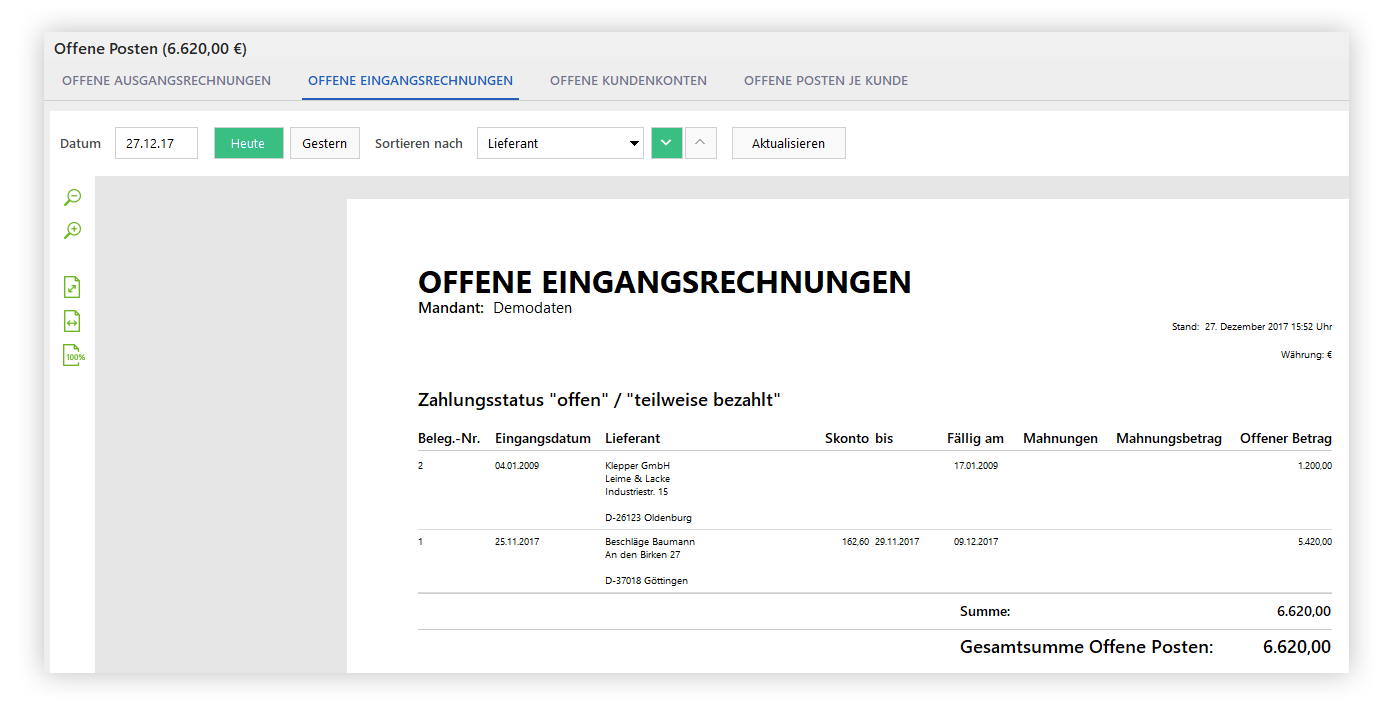
Task: Go to Offene Posten je Kunde tab
Action: 826,81
